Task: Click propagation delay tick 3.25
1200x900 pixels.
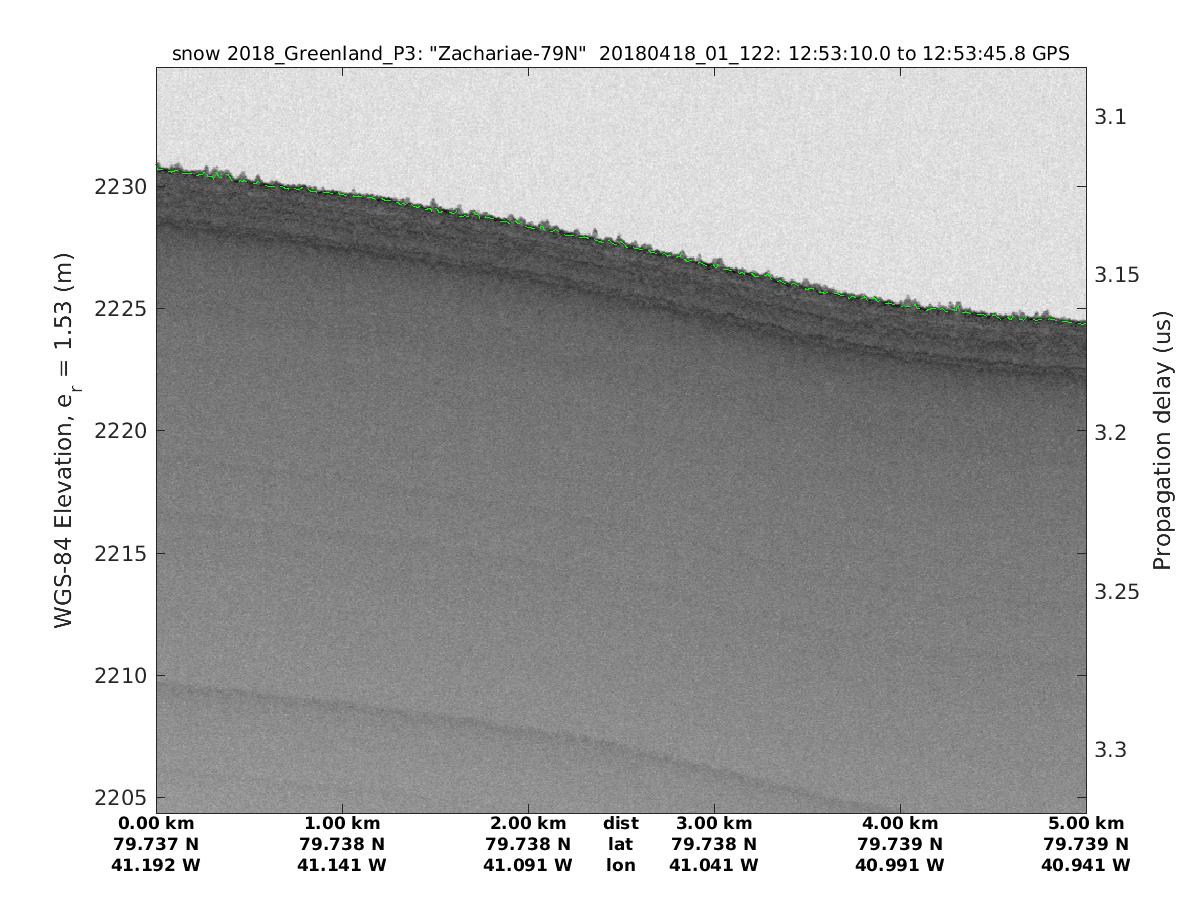Action: pyautogui.click(x=1117, y=592)
